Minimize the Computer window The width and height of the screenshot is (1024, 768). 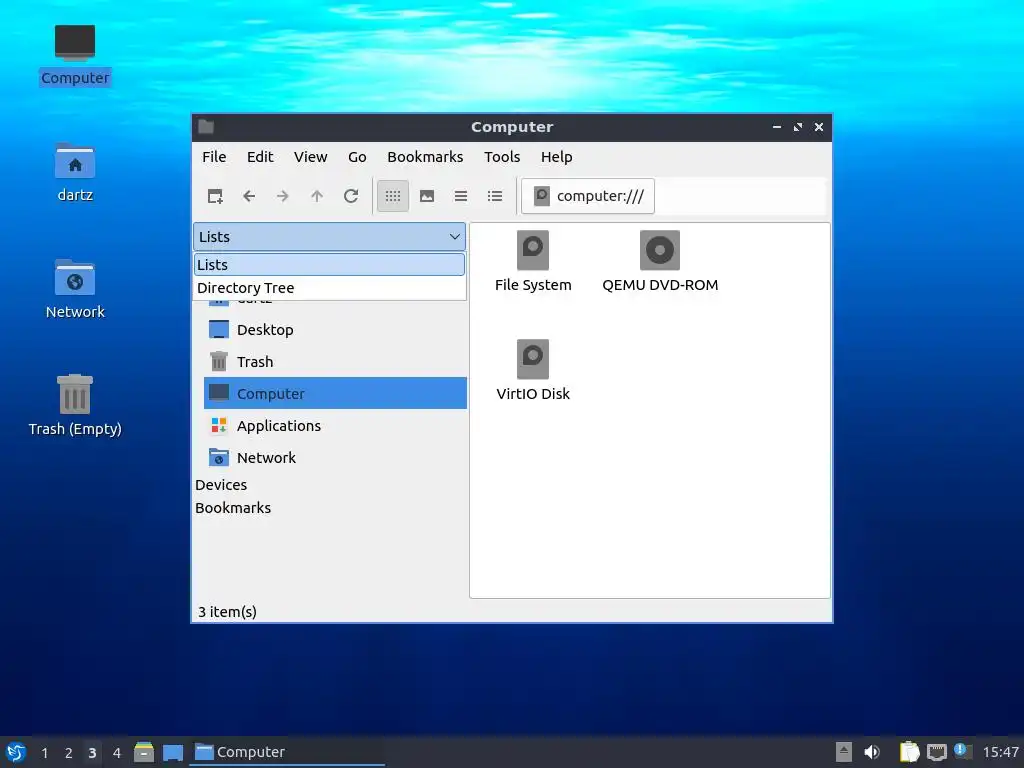click(776, 127)
